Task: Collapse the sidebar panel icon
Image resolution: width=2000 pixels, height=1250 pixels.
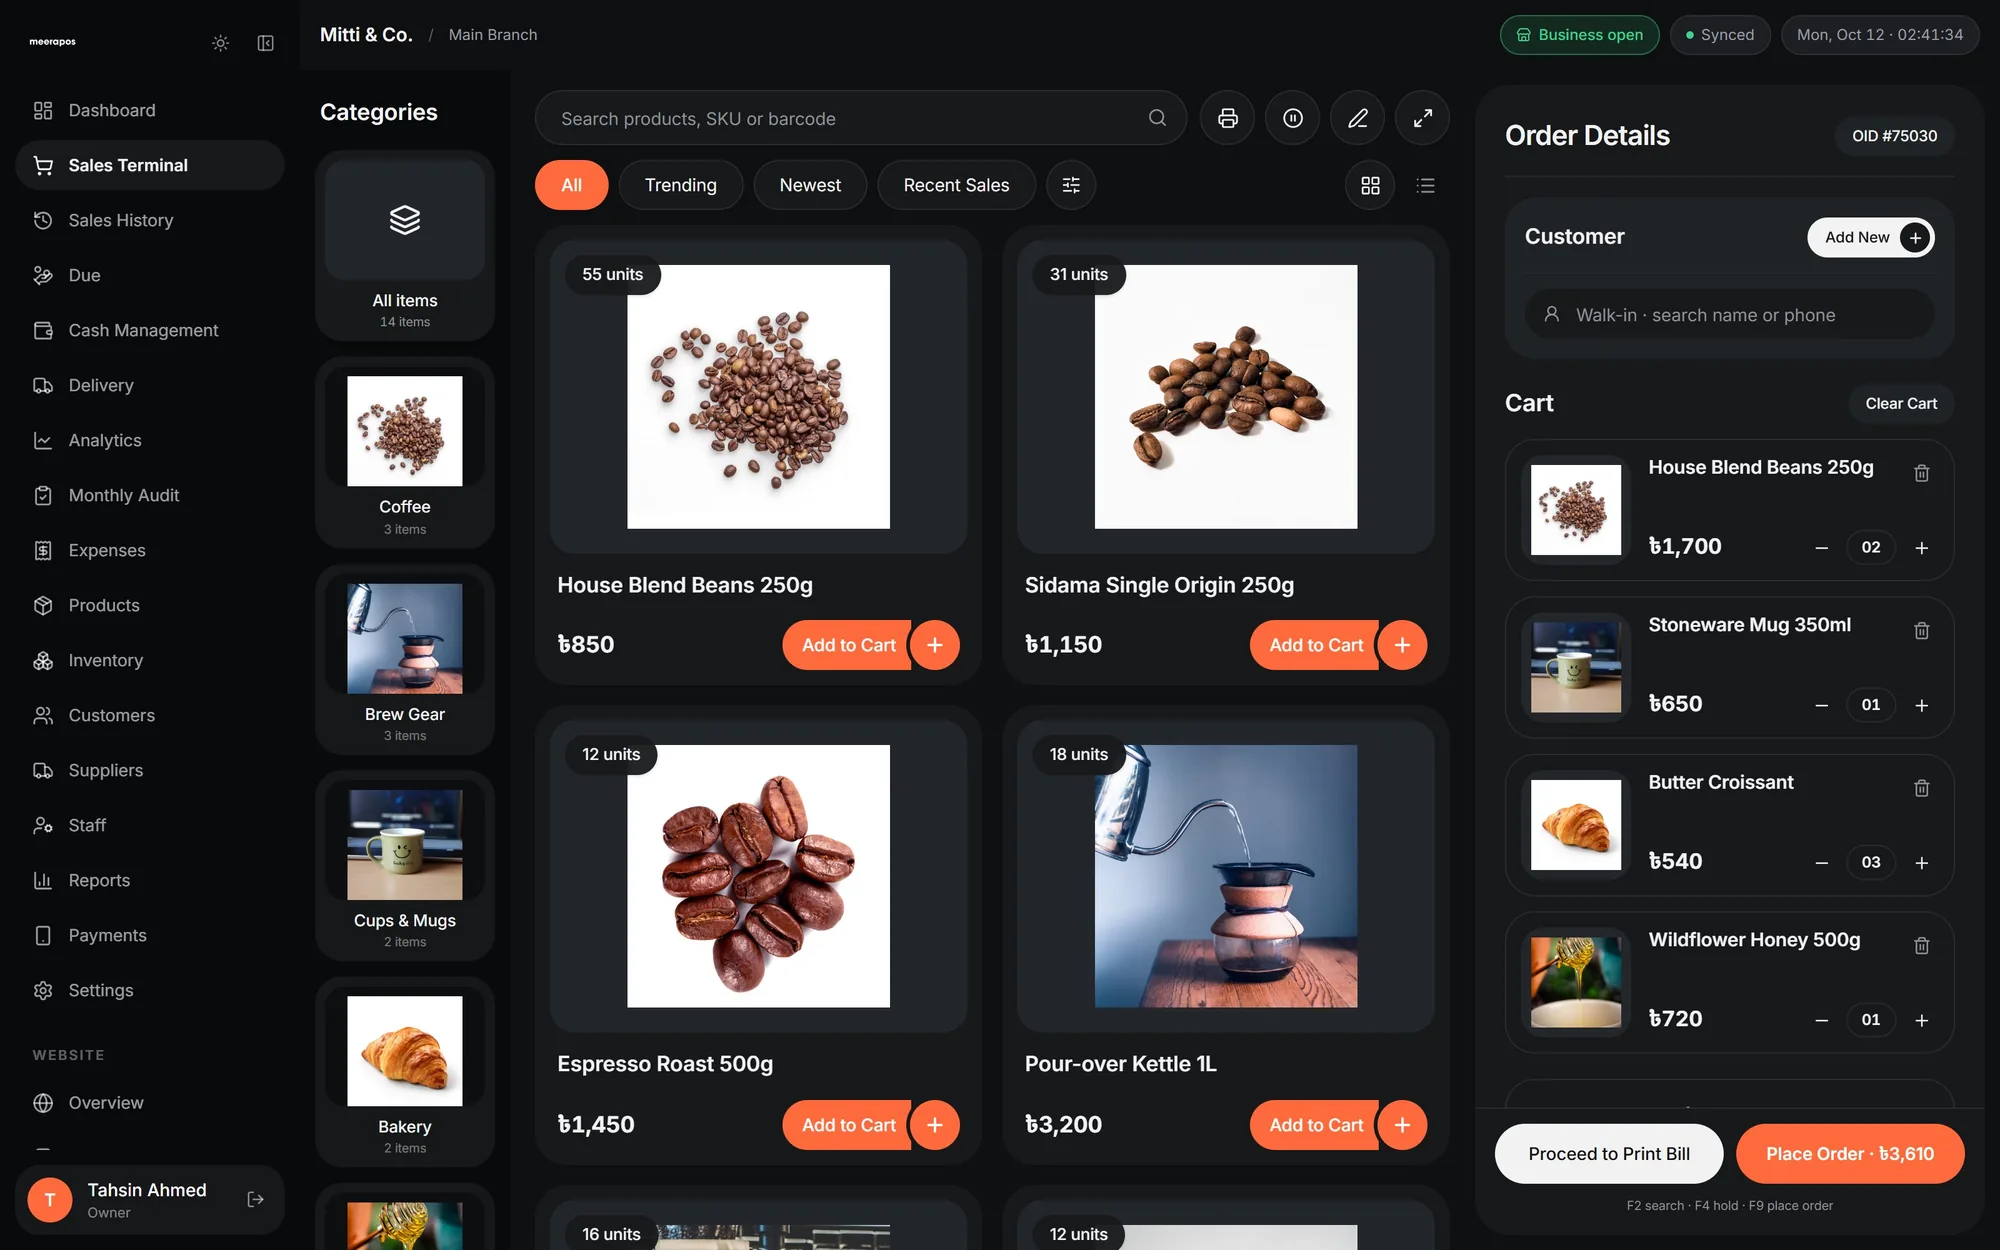Action: 265,43
